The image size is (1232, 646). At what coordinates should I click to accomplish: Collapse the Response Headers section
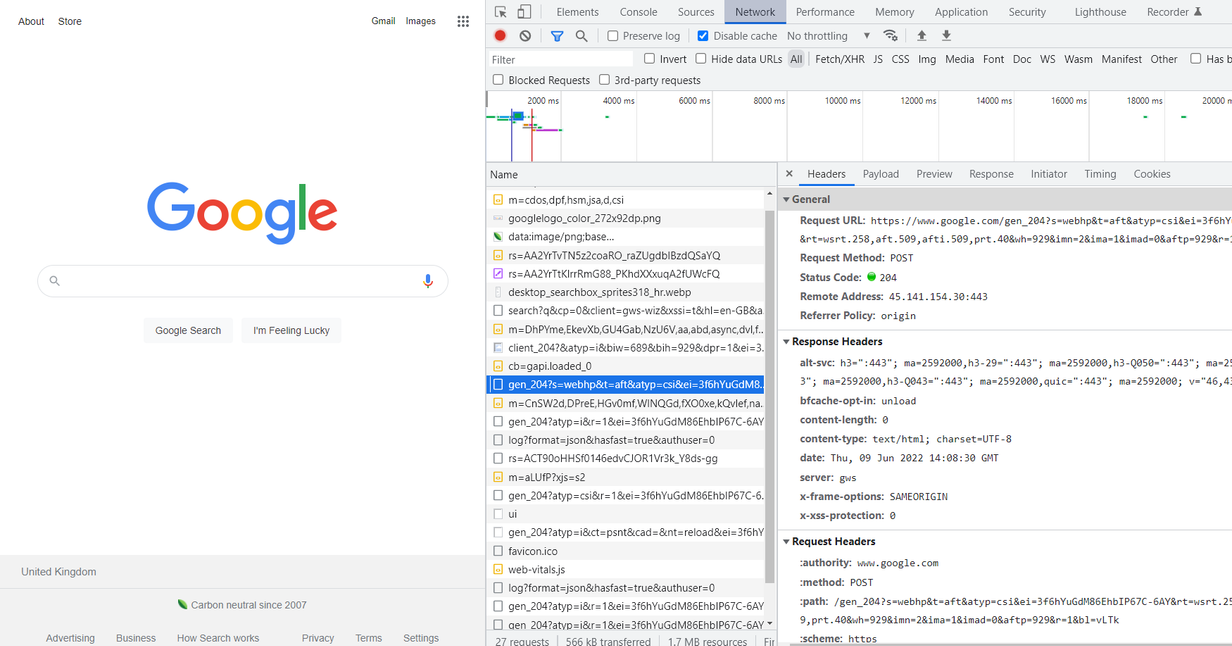pos(787,342)
